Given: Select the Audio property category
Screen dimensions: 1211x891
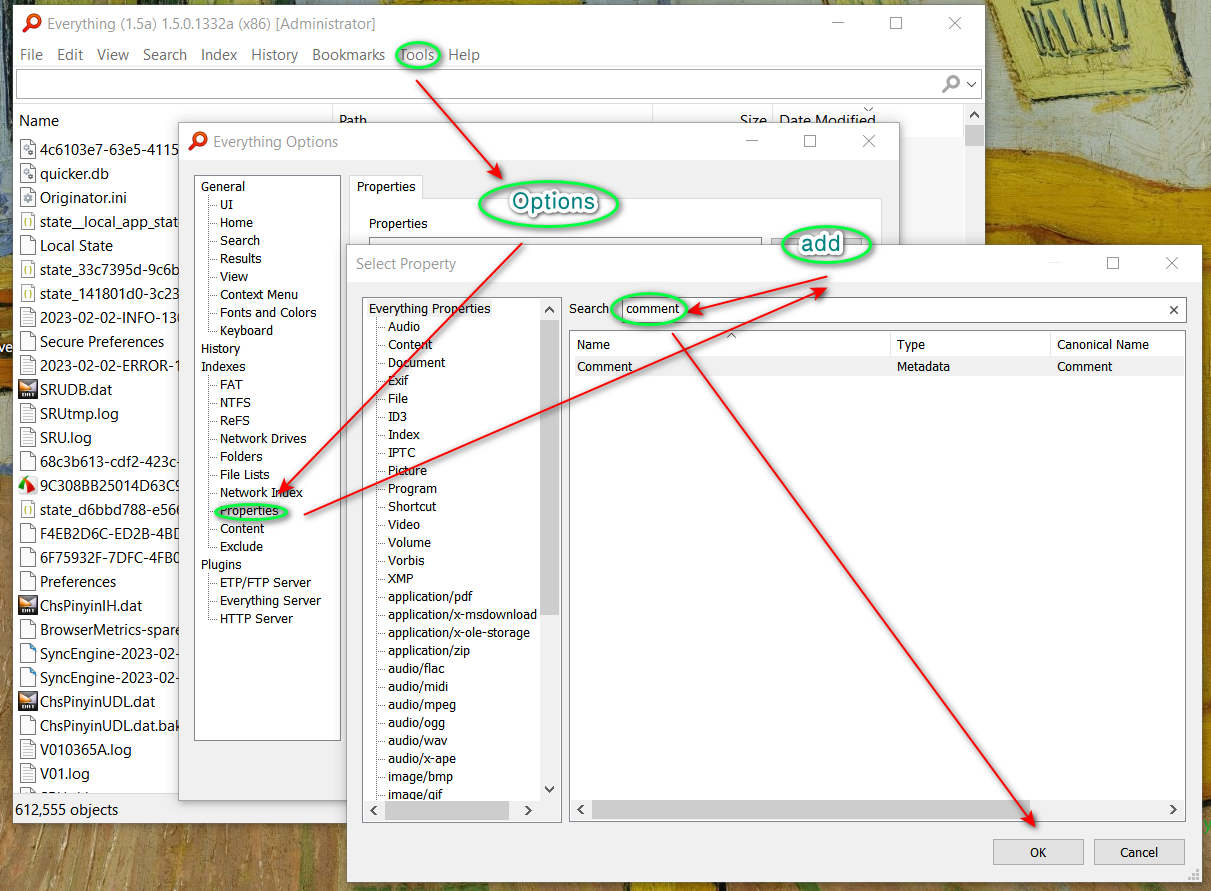Looking at the screenshot, I should click(x=404, y=327).
